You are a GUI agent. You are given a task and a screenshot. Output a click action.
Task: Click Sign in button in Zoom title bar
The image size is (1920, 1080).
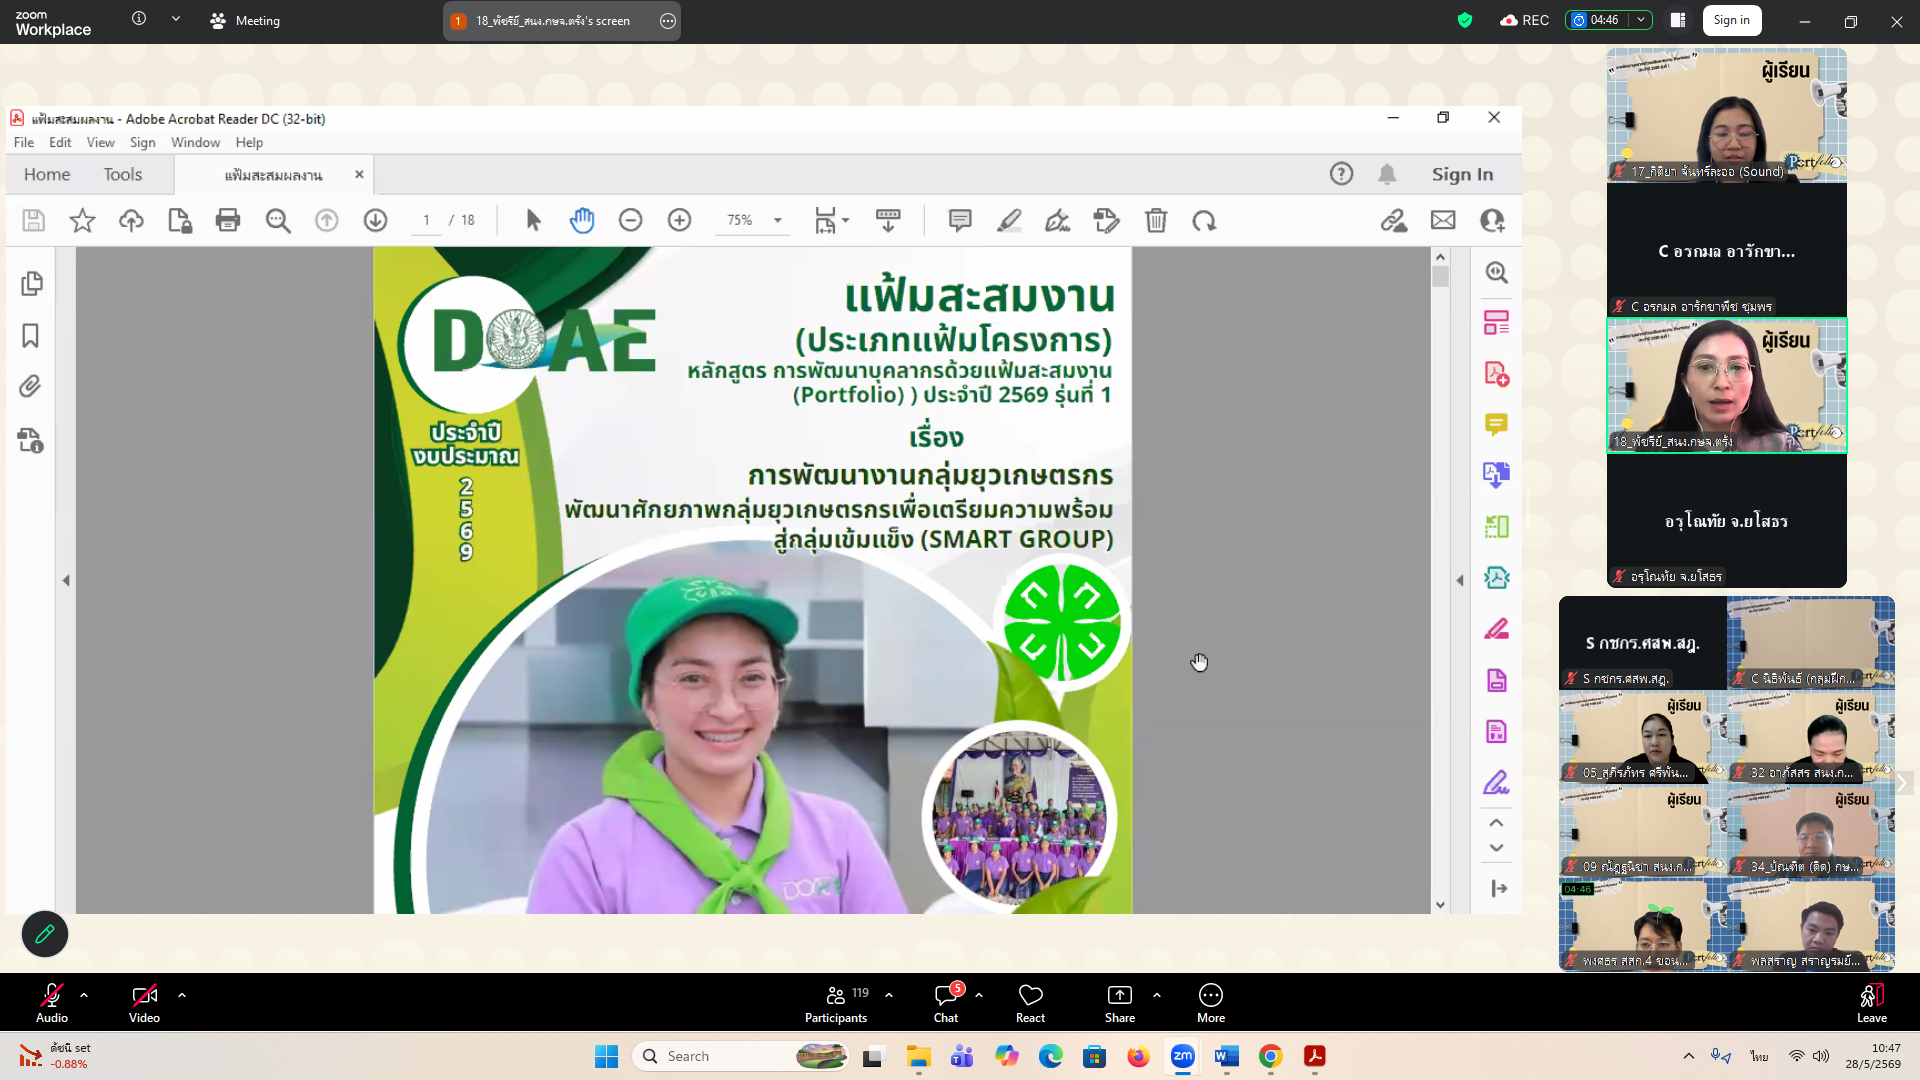tap(1732, 20)
